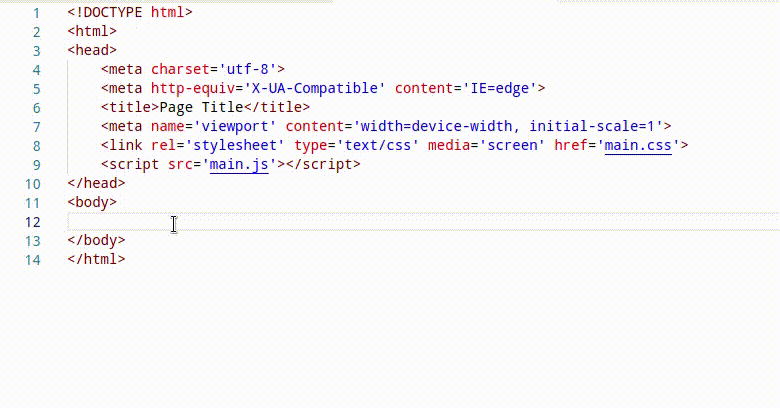Image resolution: width=780 pixels, height=408 pixels.
Task: Click the opening body tag
Action: point(92,202)
